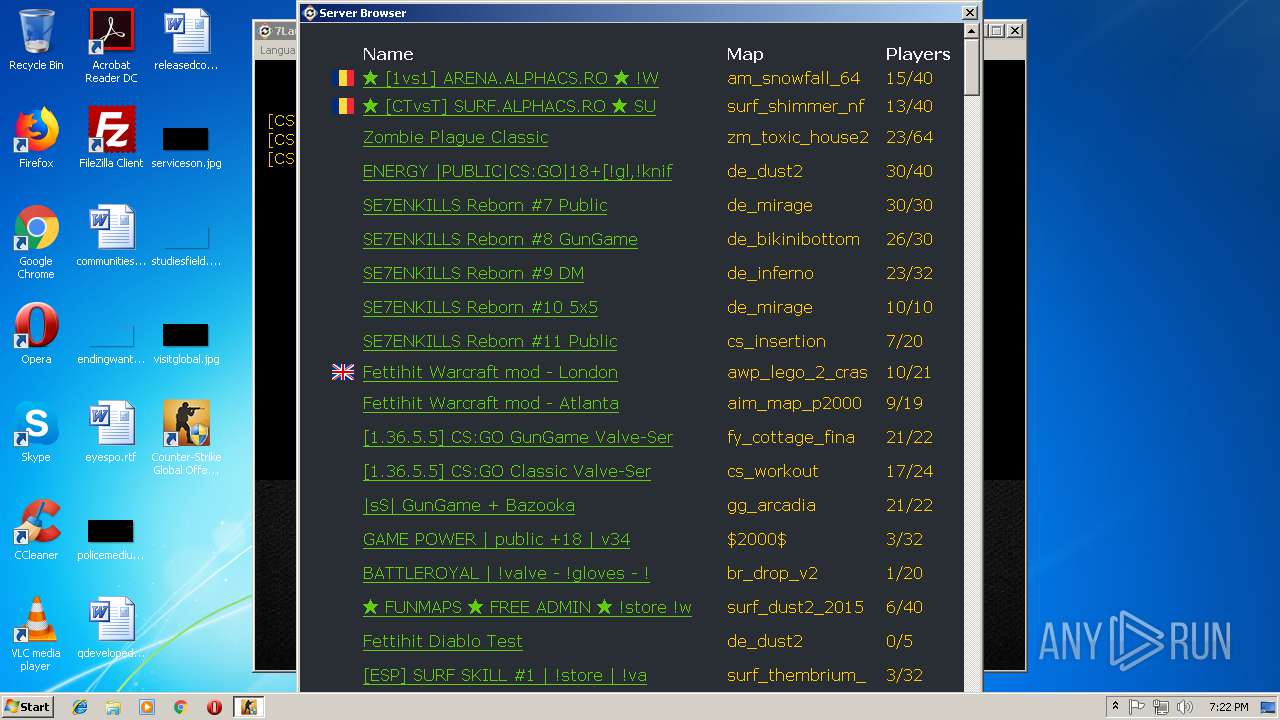This screenshot has width=1280, height=720.
Task: Join the FUNMAPS FREE ADMIN server
Action: tap(527, 607)
